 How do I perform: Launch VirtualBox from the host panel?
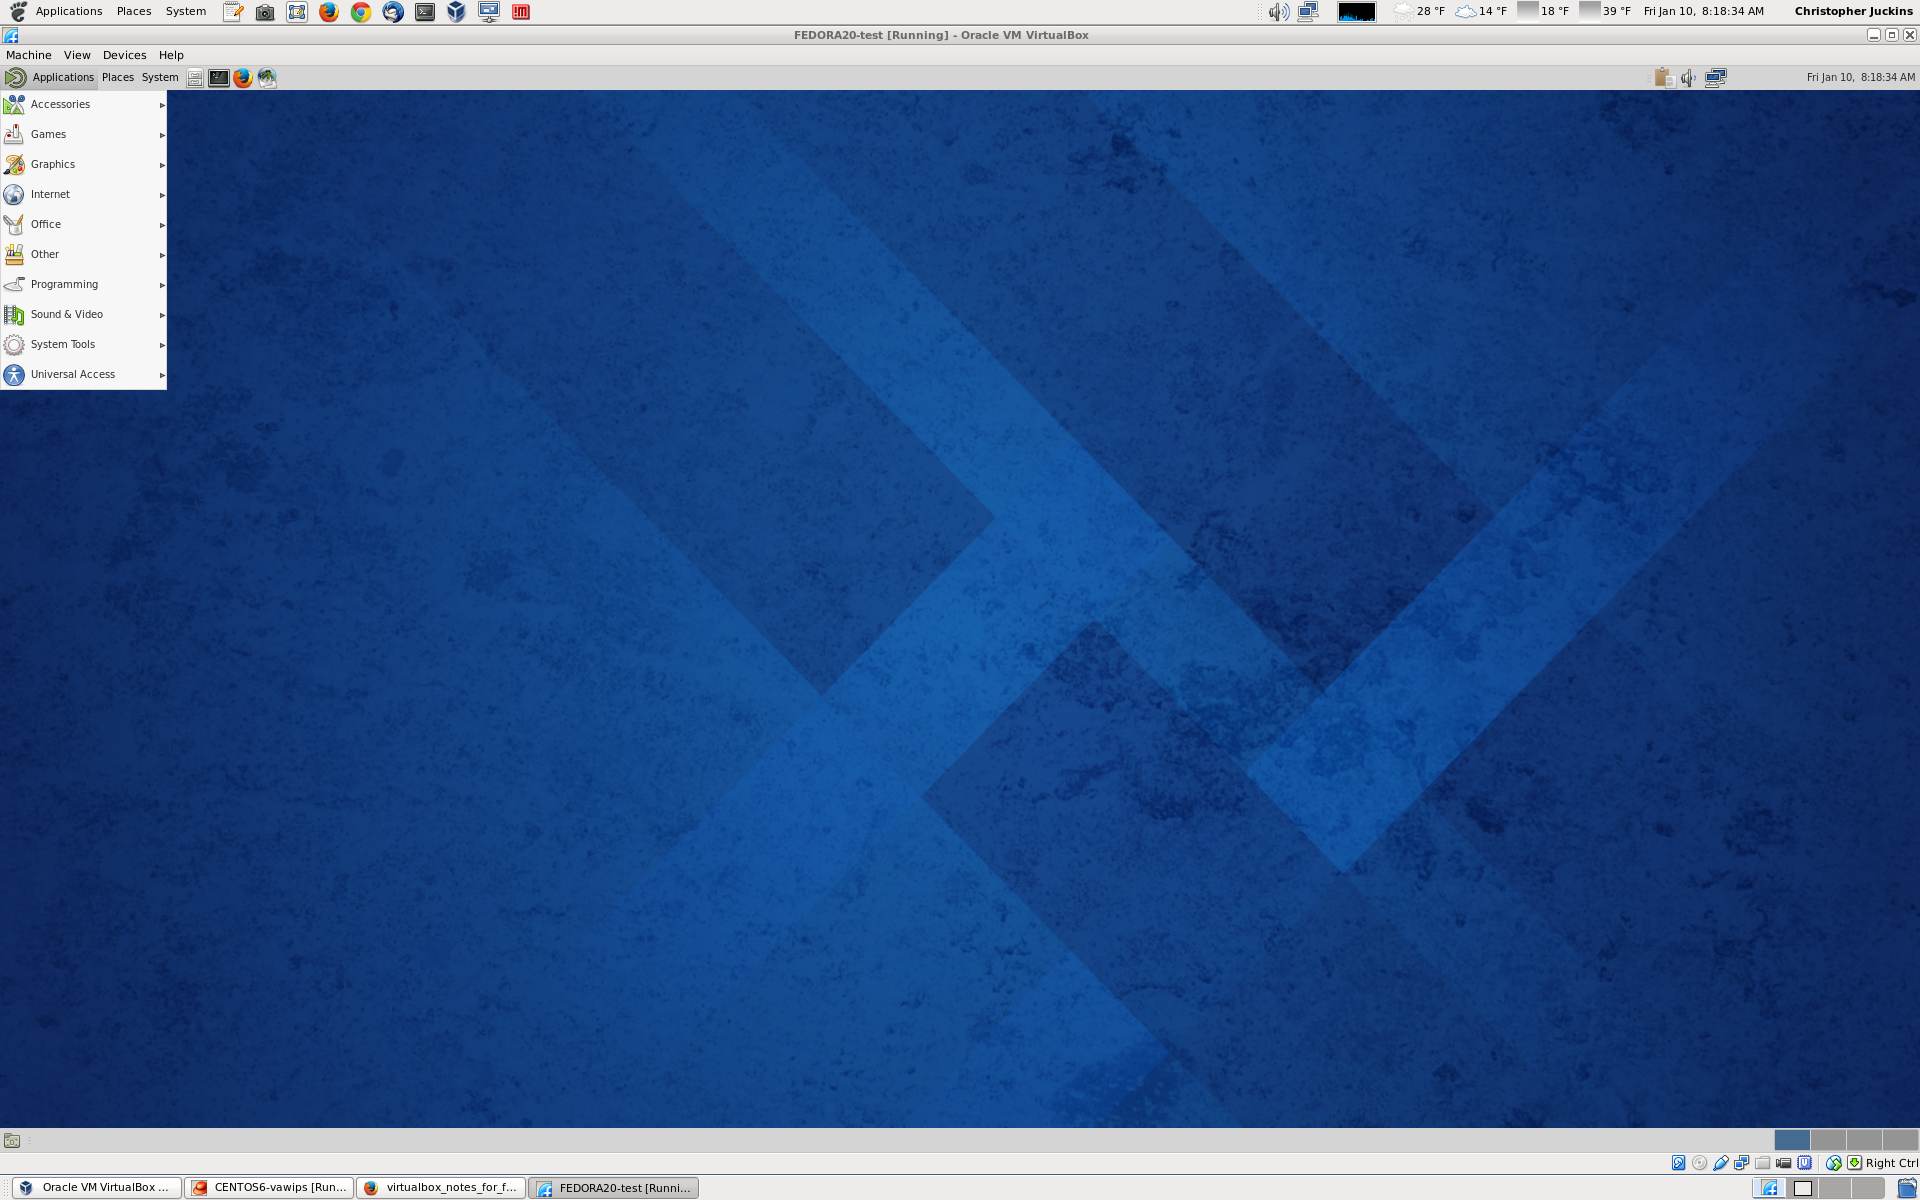coord(457,12)
